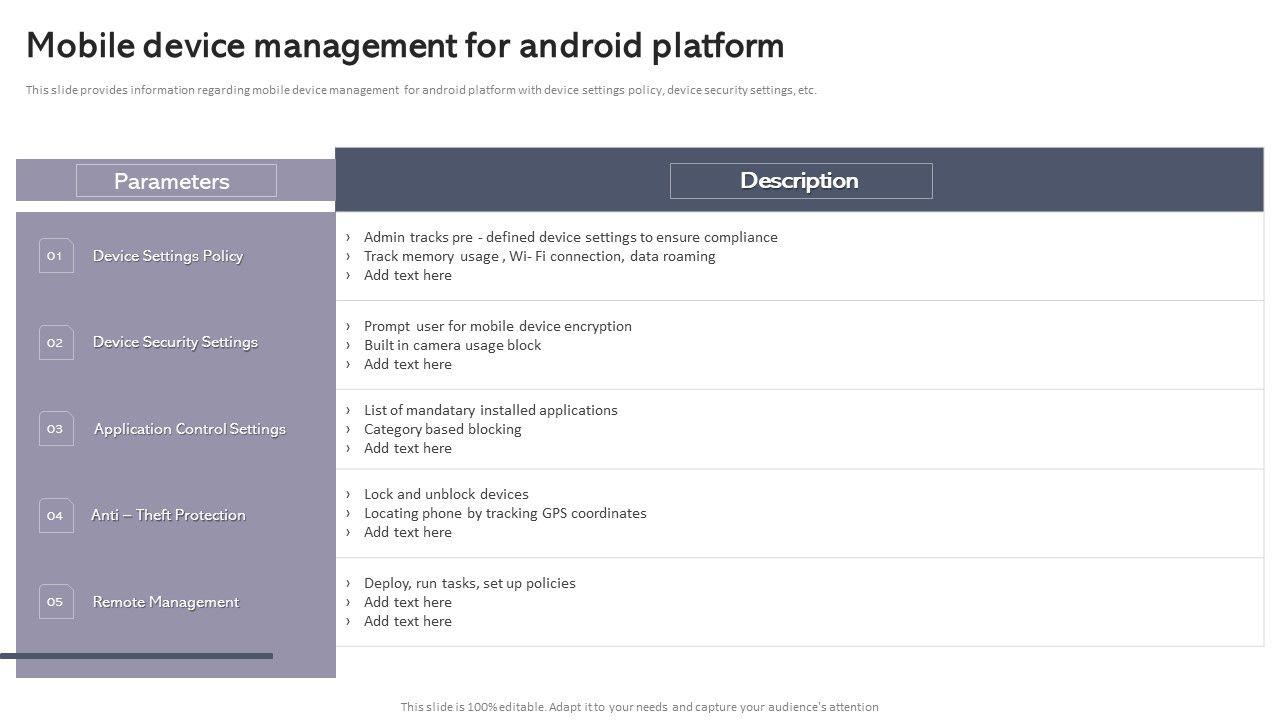The image size is (1280, 720).
Task: Select the Device Security Settings label
Action: pos(175,342)
